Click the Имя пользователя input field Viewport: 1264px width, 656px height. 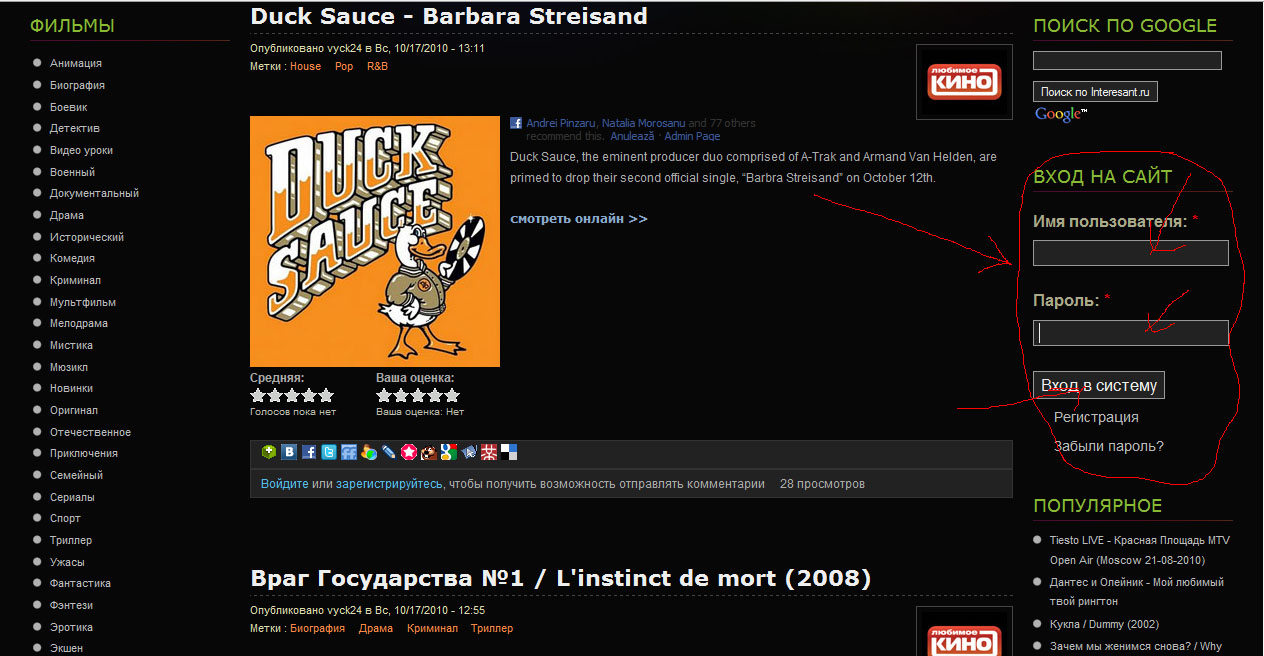pyautogui.click(x=1130, y=253)
